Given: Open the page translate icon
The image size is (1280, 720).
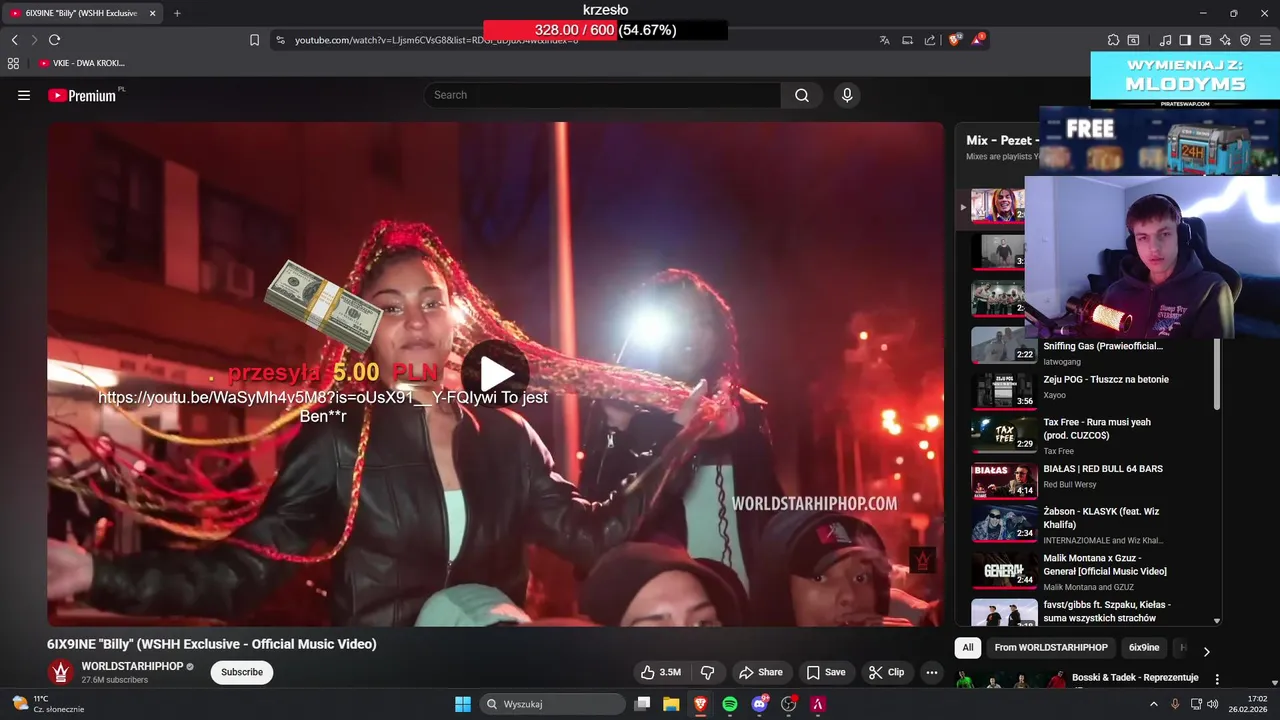Looking at the screenshot, I should [884, 40].
